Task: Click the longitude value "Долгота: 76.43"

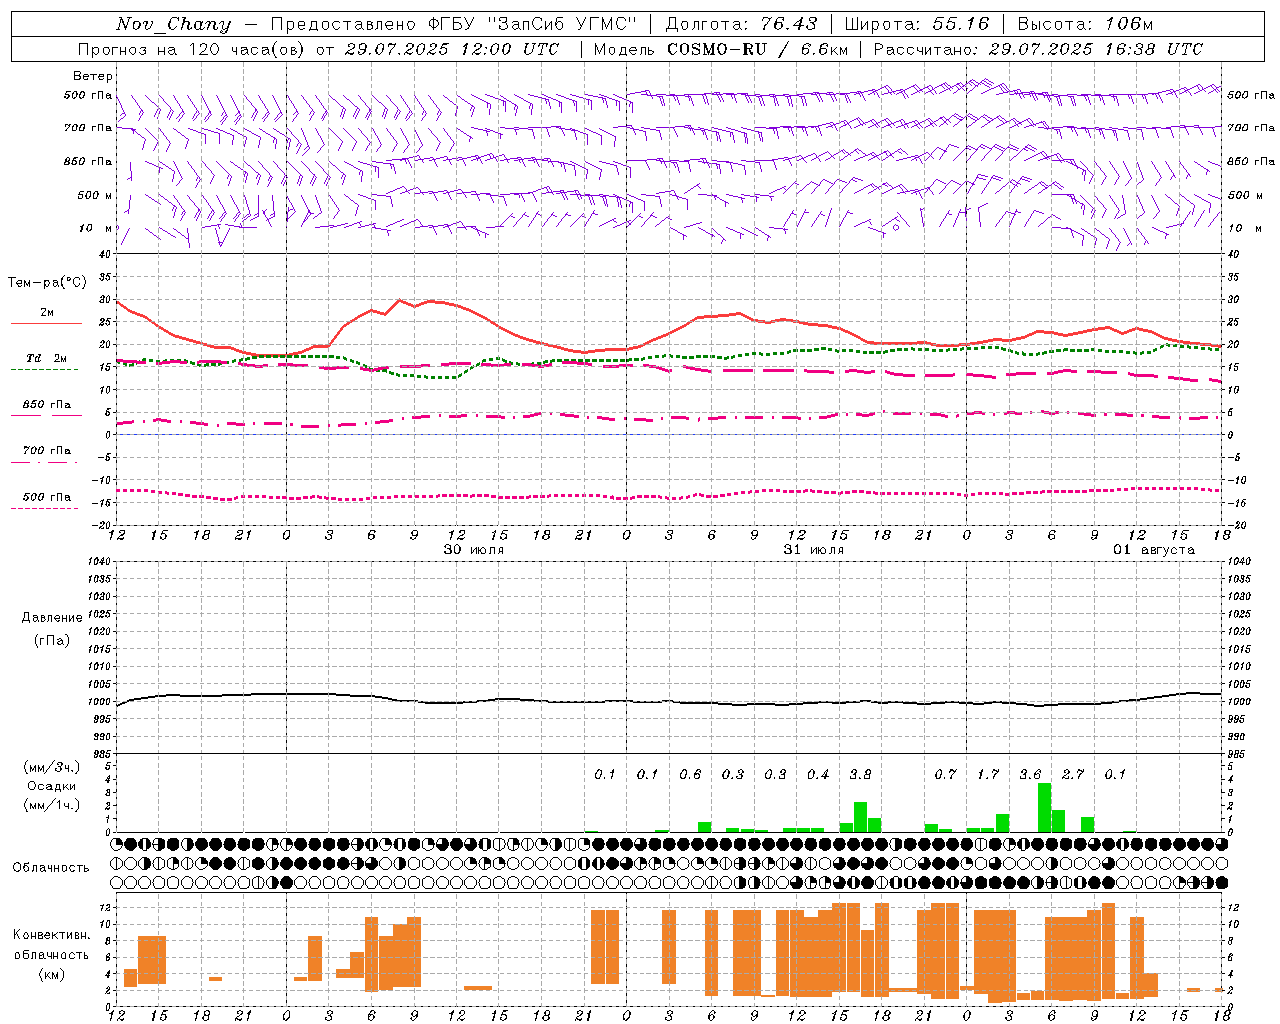Action: coord(741,24)
